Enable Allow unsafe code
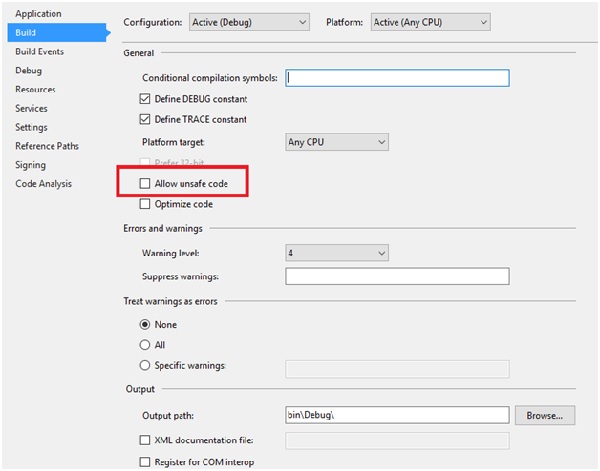Viewport: 600px width, 471px height. pos(145,184)
